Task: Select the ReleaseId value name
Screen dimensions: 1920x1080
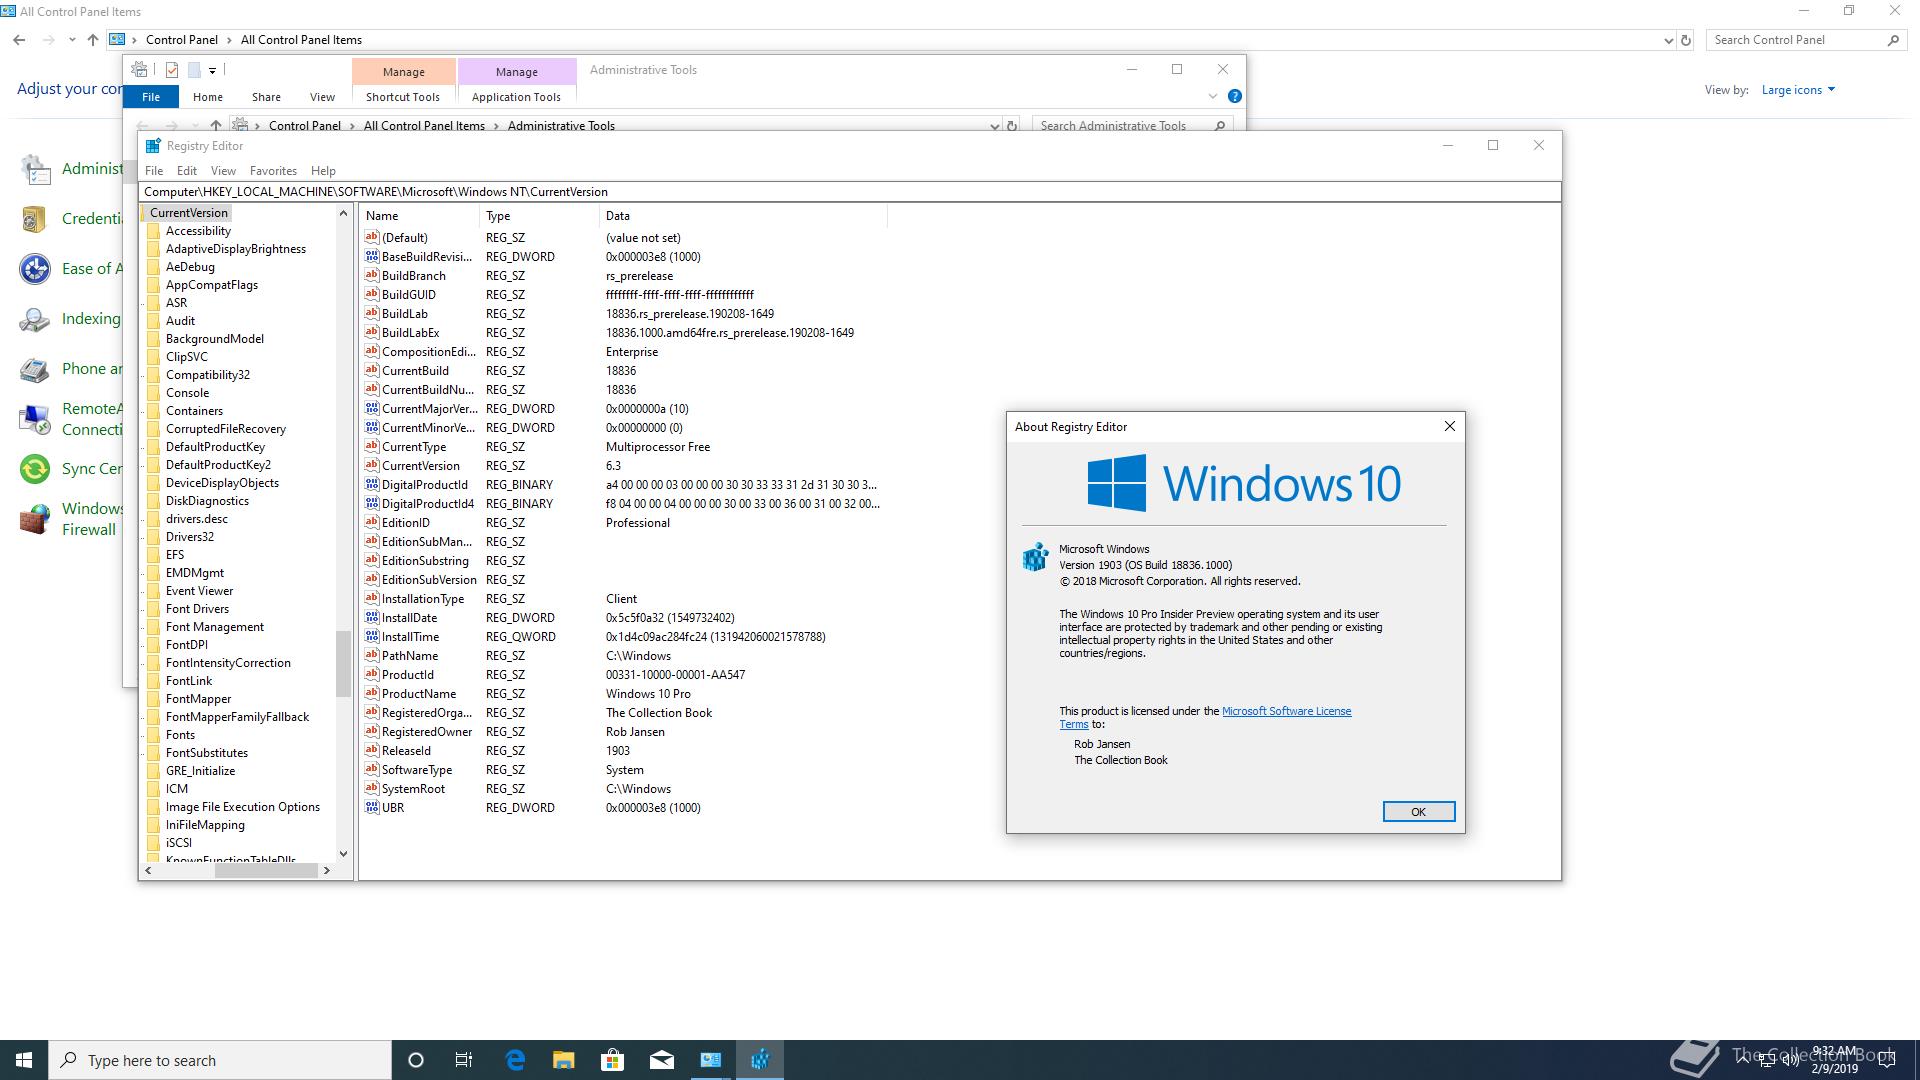Action: pyautogui.click(x=406, y=751)
